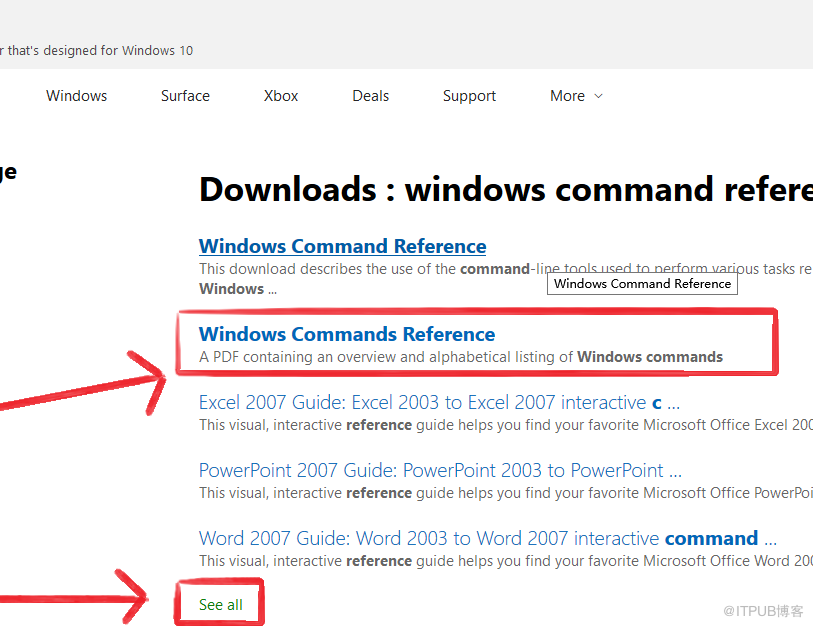
Task: Open the Windows Commands Reference PDF link
Action: point(346,334)
